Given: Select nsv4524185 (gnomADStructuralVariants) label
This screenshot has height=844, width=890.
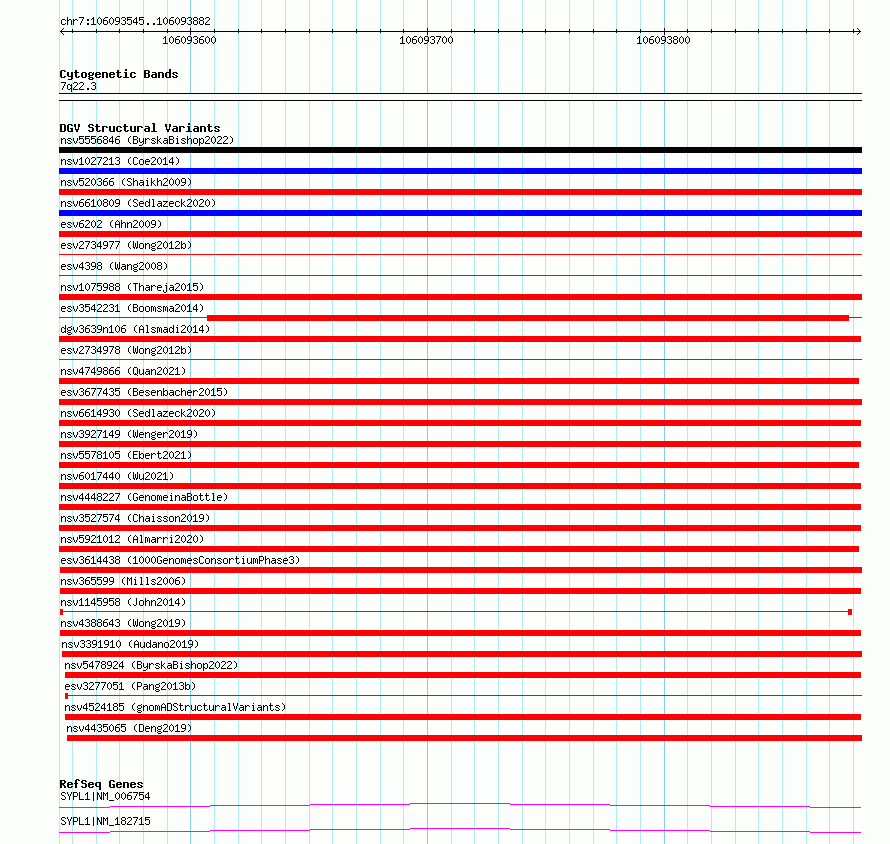Looking at the screenshot, I should click(175, 707).
